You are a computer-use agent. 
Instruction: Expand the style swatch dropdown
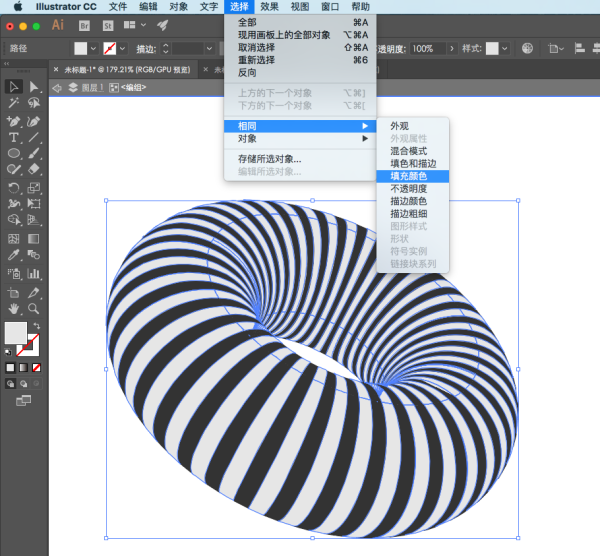505,49
